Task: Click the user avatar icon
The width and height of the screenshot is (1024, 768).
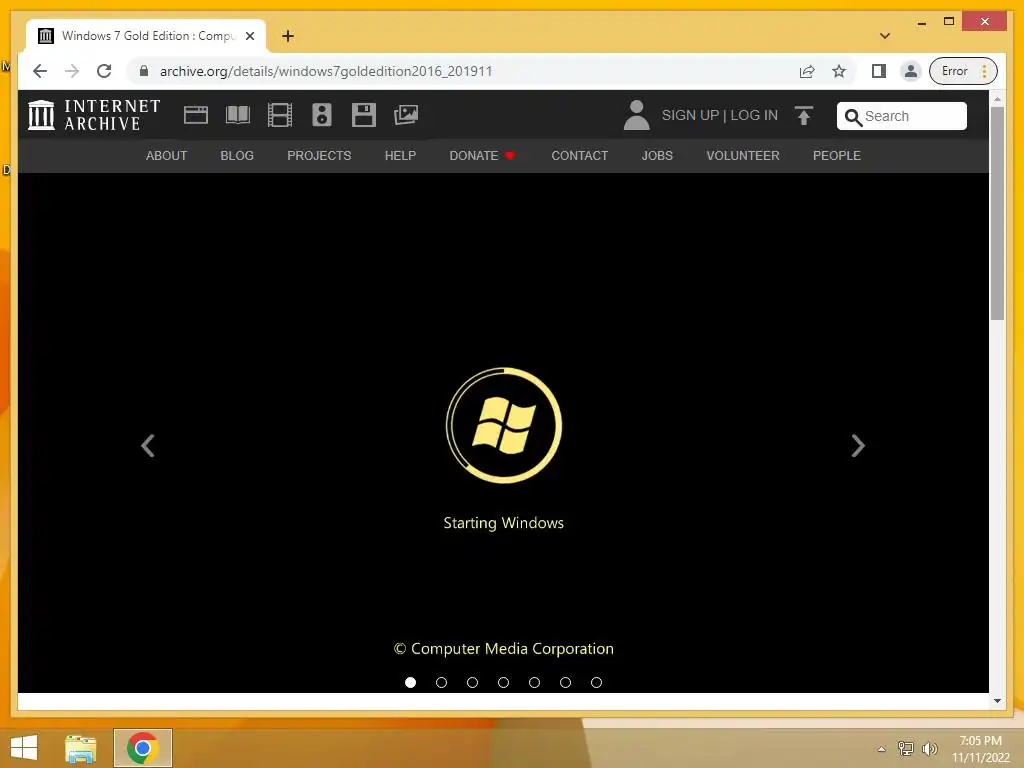Action: pyautogui.click(x=636, y=115)
